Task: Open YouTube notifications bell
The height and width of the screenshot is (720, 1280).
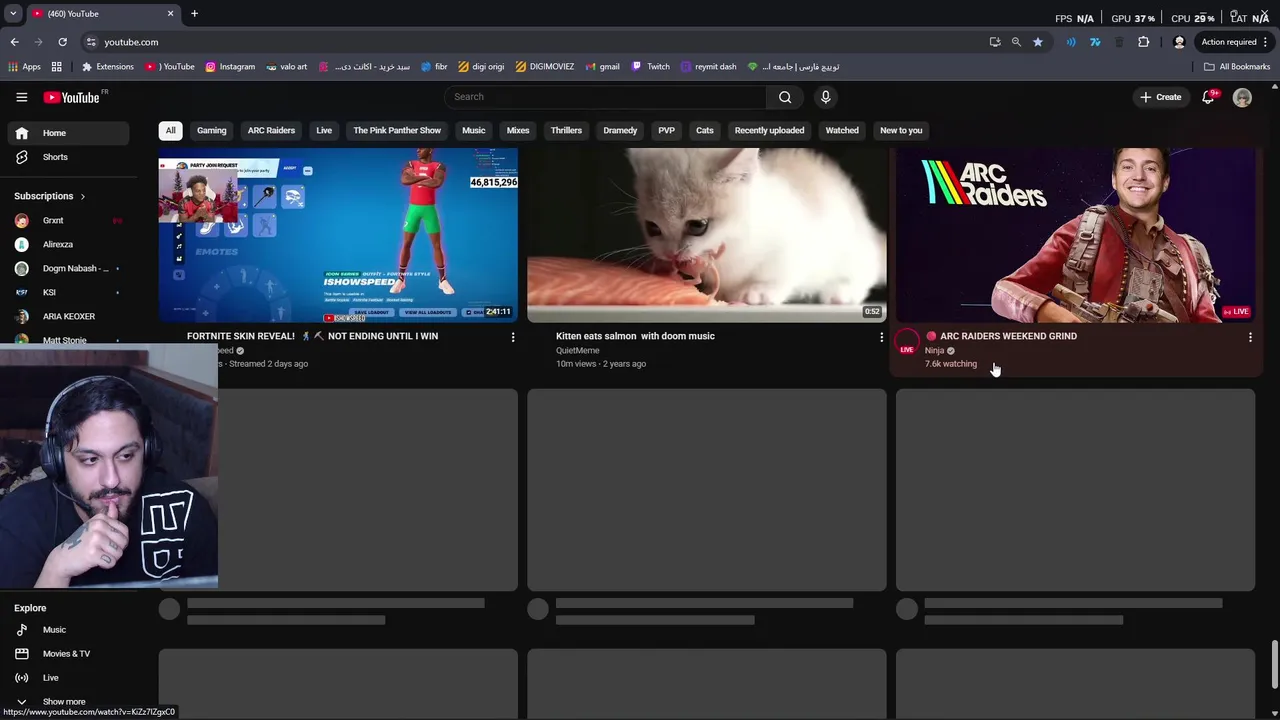Action: [x=1208, y=97]
